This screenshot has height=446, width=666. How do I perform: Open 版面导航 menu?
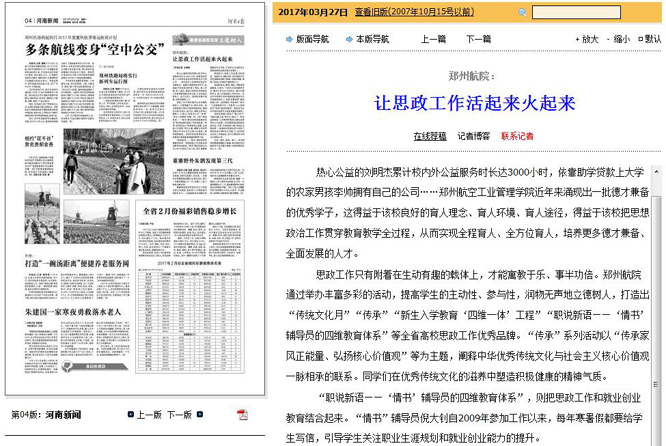[312, 39]
